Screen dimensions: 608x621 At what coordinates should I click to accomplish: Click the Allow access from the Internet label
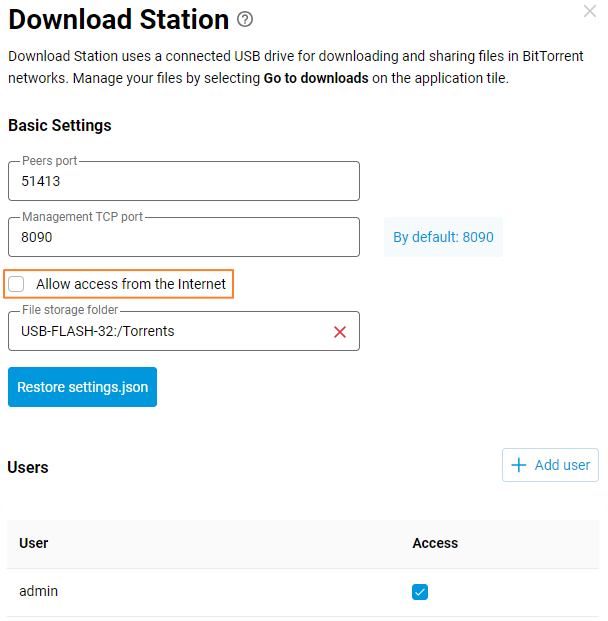[131, 285]
